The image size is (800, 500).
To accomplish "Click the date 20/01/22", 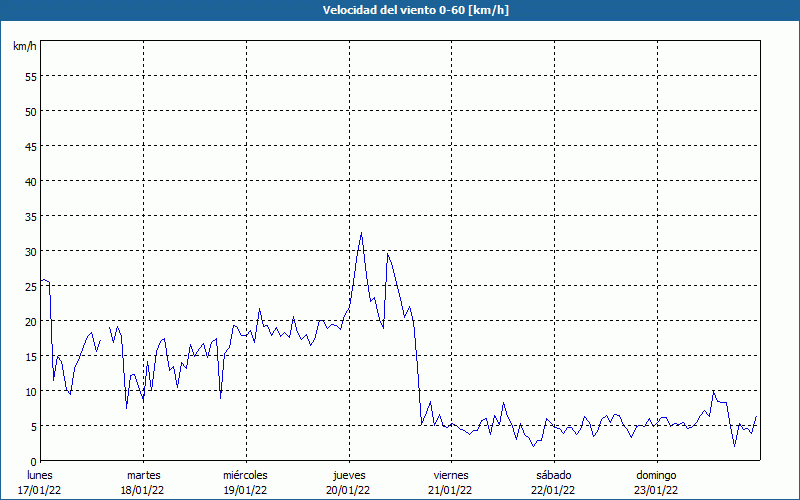I will pyautogui.click(x=348, y=490).
